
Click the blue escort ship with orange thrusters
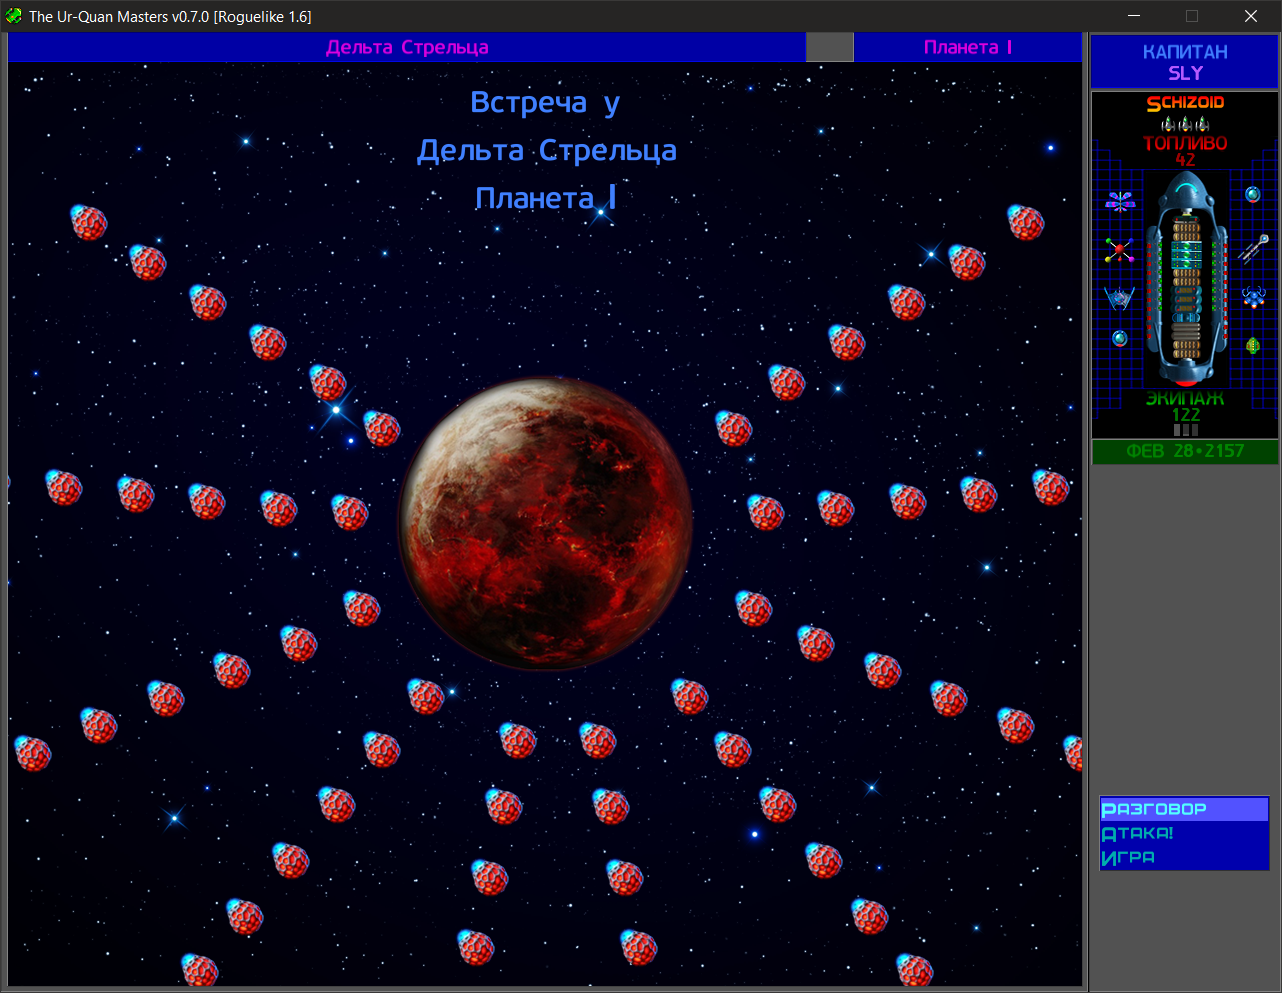[1253, 297]
